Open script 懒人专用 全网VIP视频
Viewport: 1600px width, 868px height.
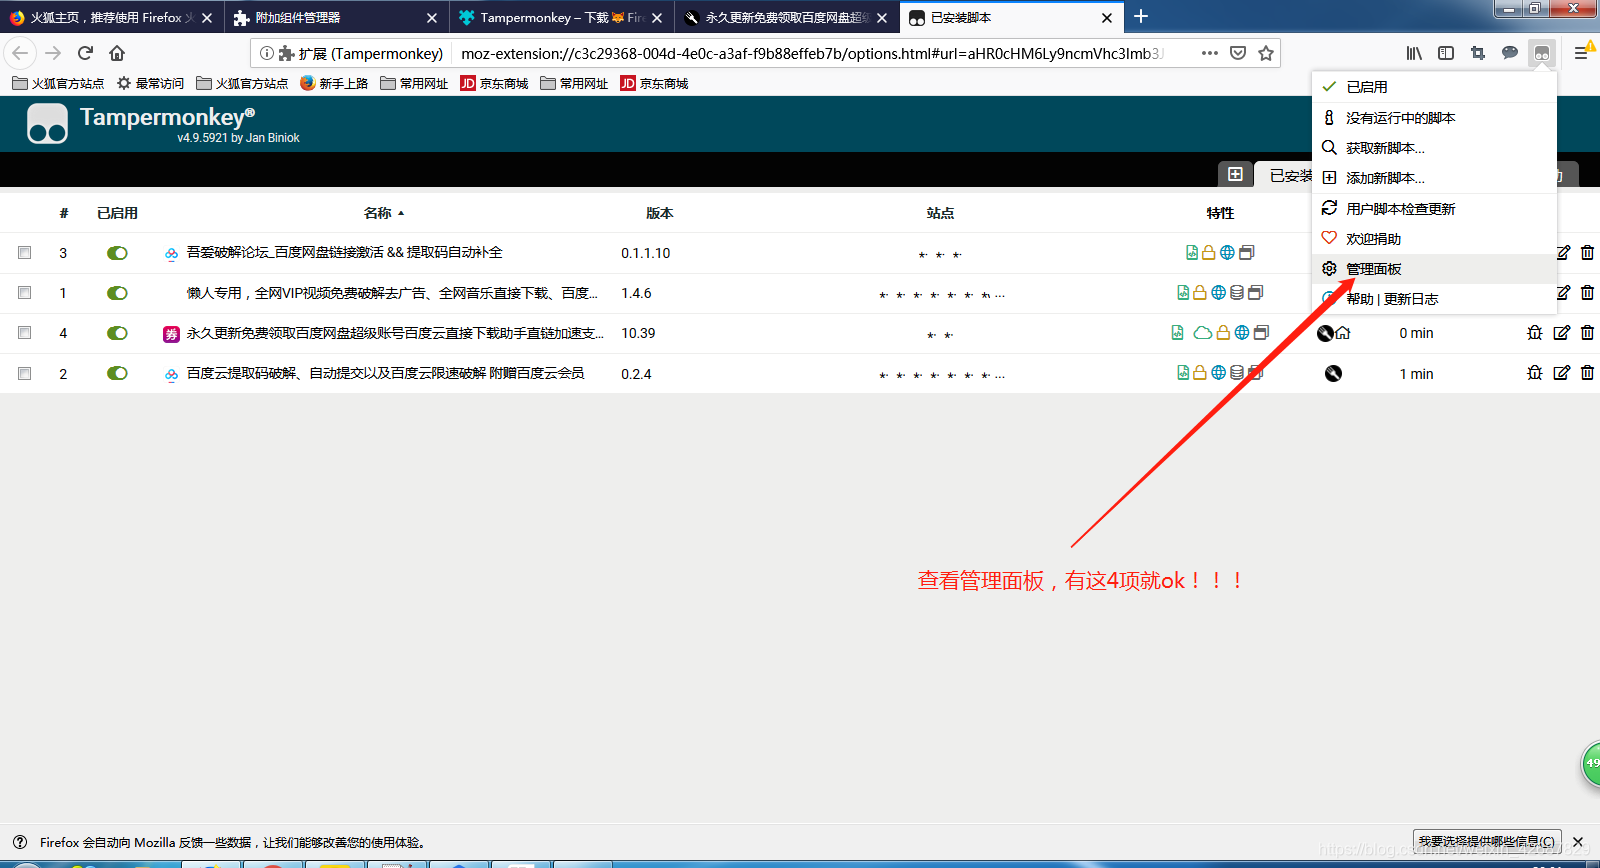pyautogui.click(x=392, y=293)
